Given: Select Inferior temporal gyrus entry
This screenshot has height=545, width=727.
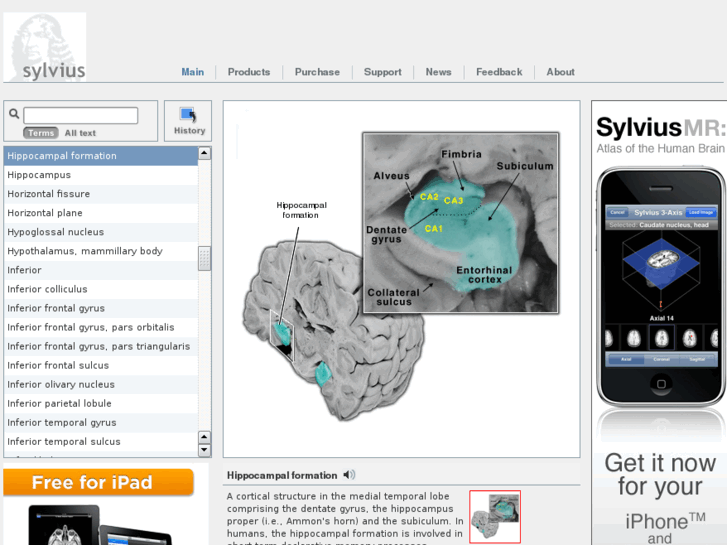Looking at the screenshot, I should pyautogui.click(x=101, y=423).
